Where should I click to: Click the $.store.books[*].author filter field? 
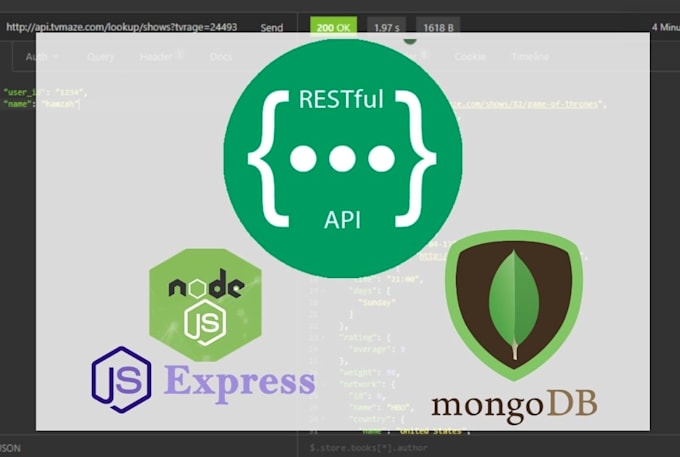point(369,447)
